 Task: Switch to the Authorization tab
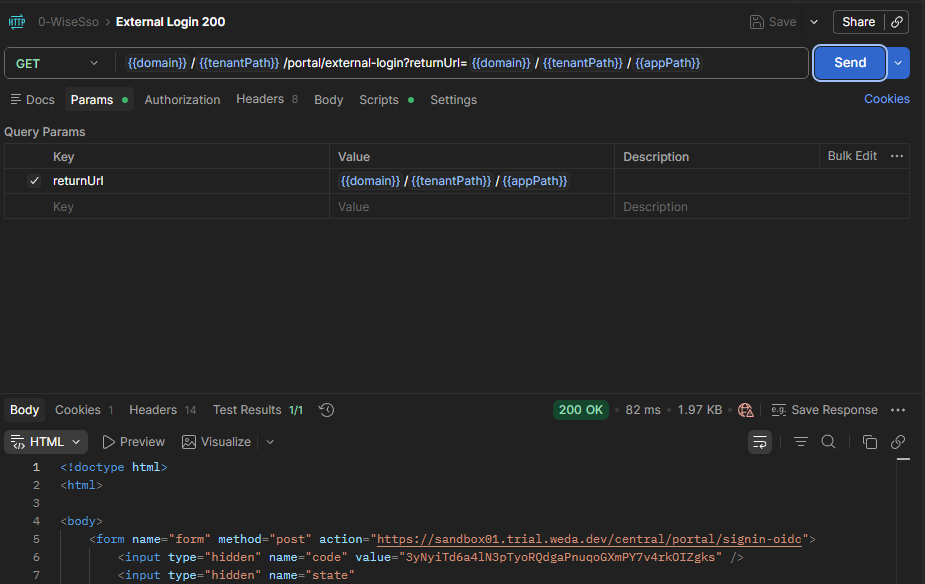pyautogui.click(x=182, y=100)
